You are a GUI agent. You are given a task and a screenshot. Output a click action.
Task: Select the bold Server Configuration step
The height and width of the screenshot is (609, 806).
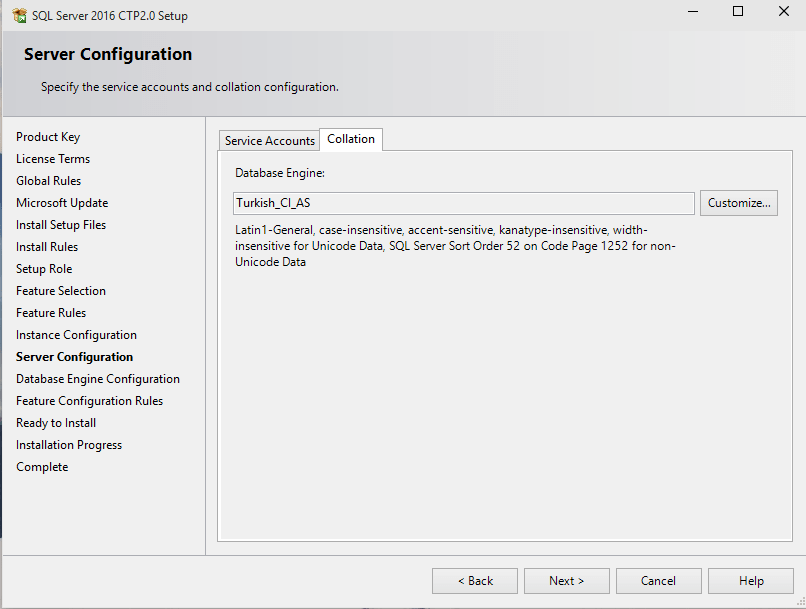[74, 357]
